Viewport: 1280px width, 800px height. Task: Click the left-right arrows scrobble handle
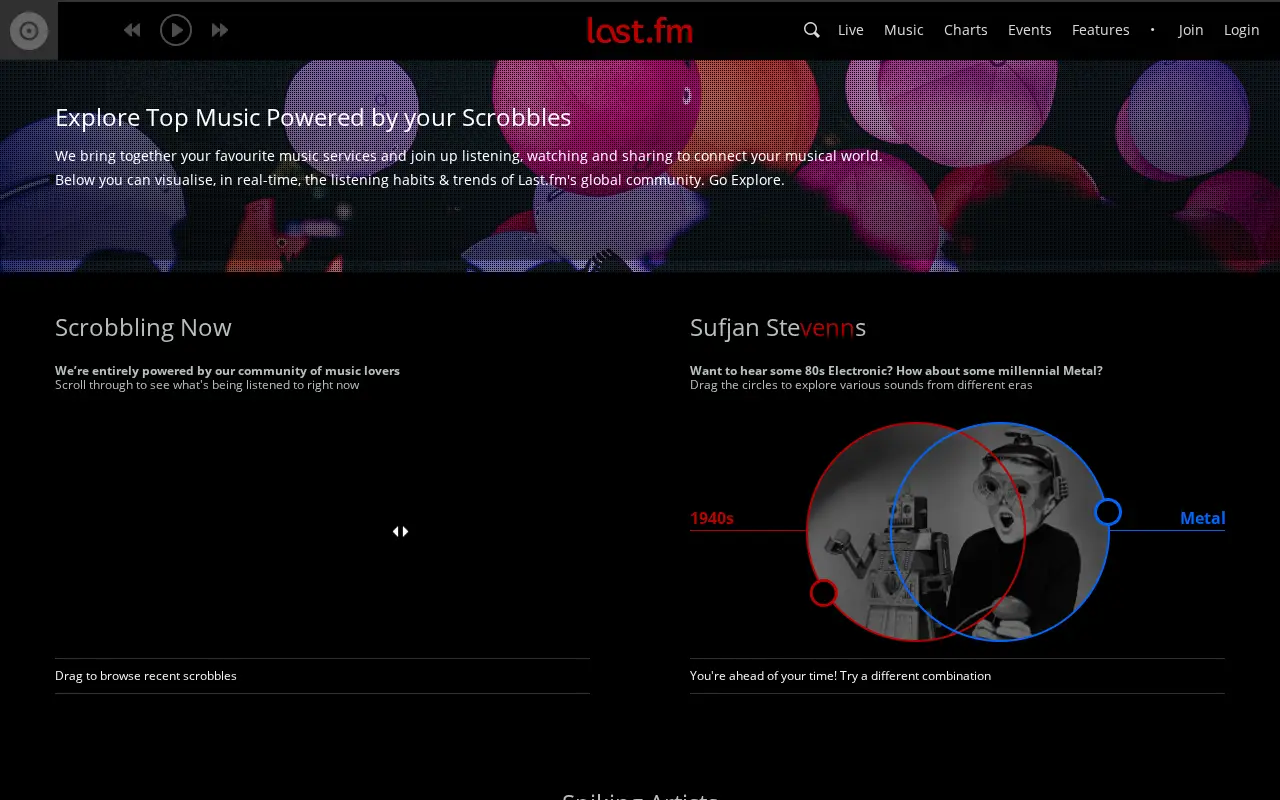[400, 531]
